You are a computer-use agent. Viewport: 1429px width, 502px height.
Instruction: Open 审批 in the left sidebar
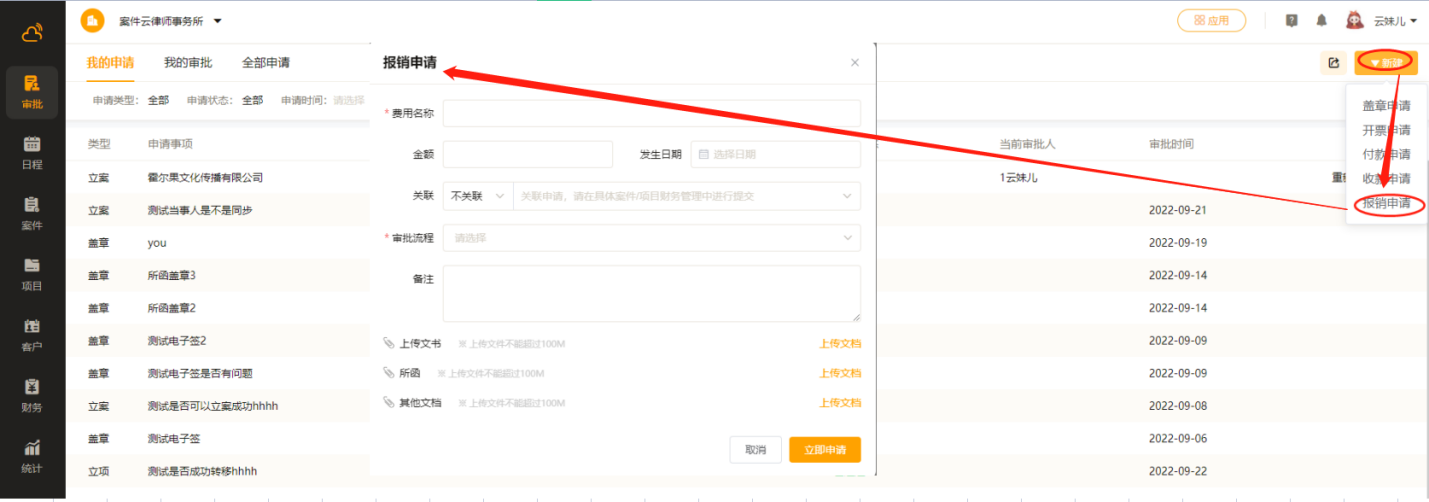tap(32, 92)
